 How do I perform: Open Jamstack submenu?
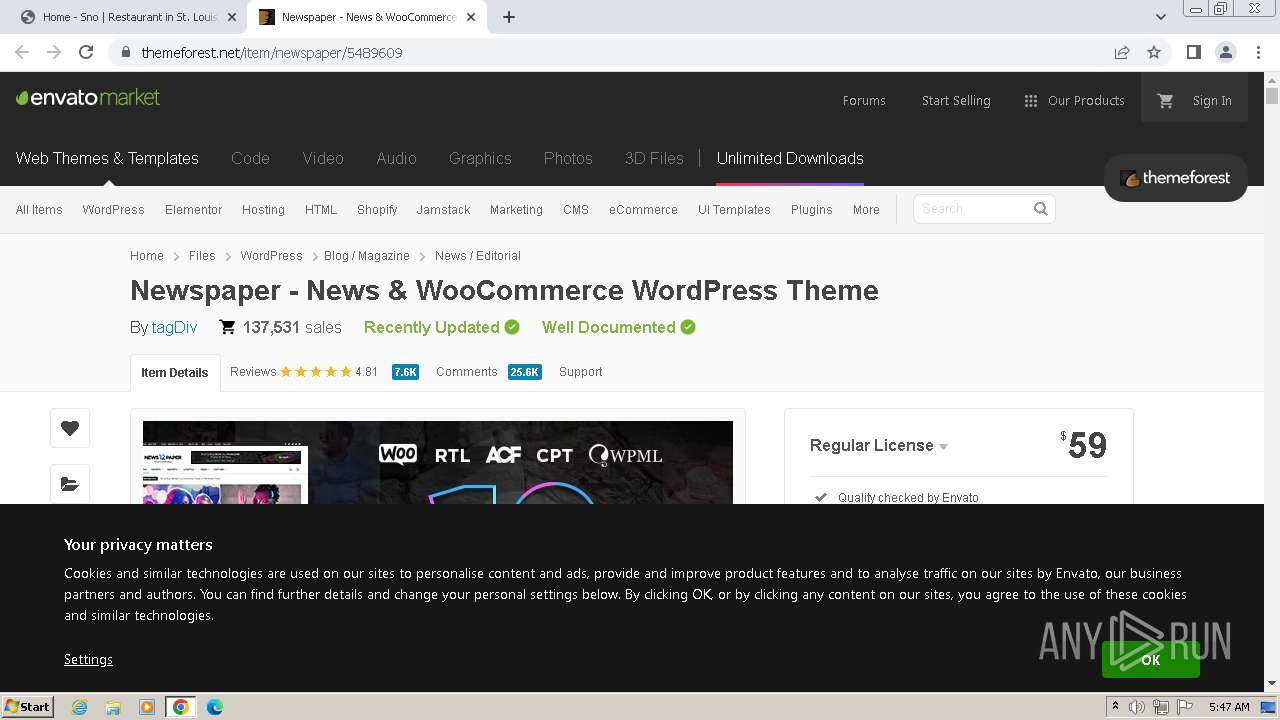443,210
